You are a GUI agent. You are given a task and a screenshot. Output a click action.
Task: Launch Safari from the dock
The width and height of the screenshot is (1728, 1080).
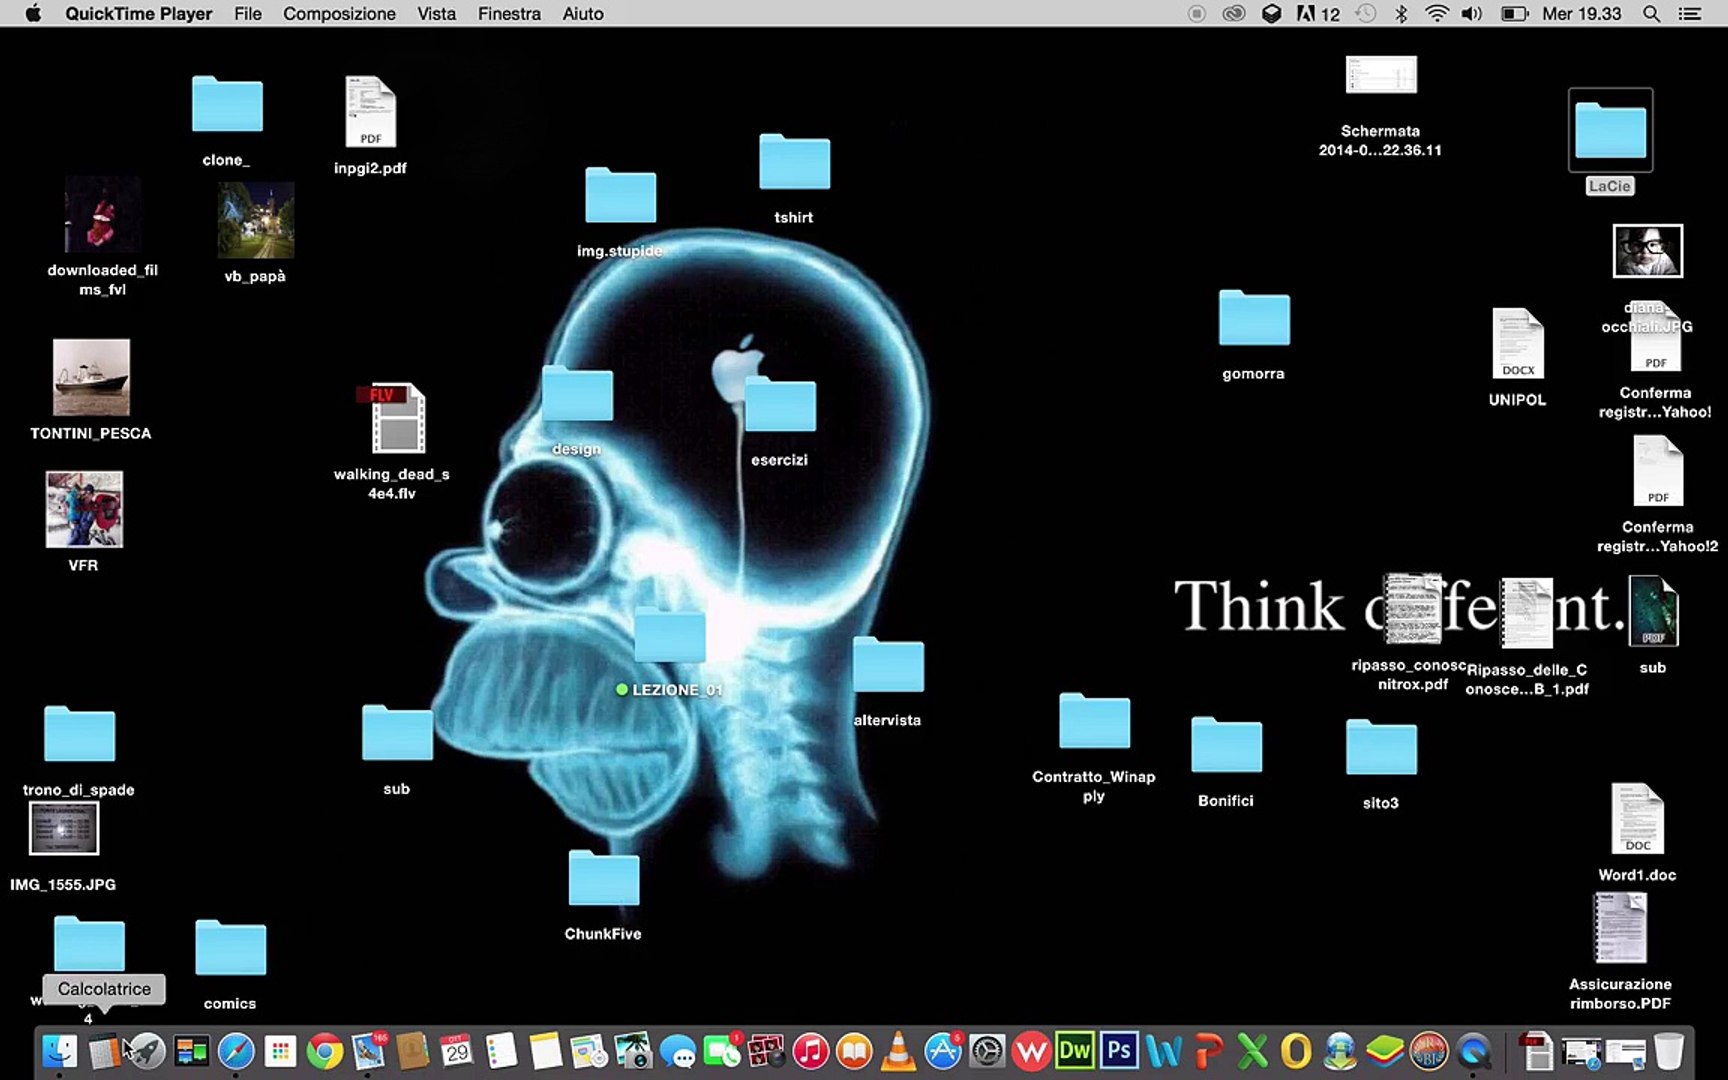click(236, 1051)
